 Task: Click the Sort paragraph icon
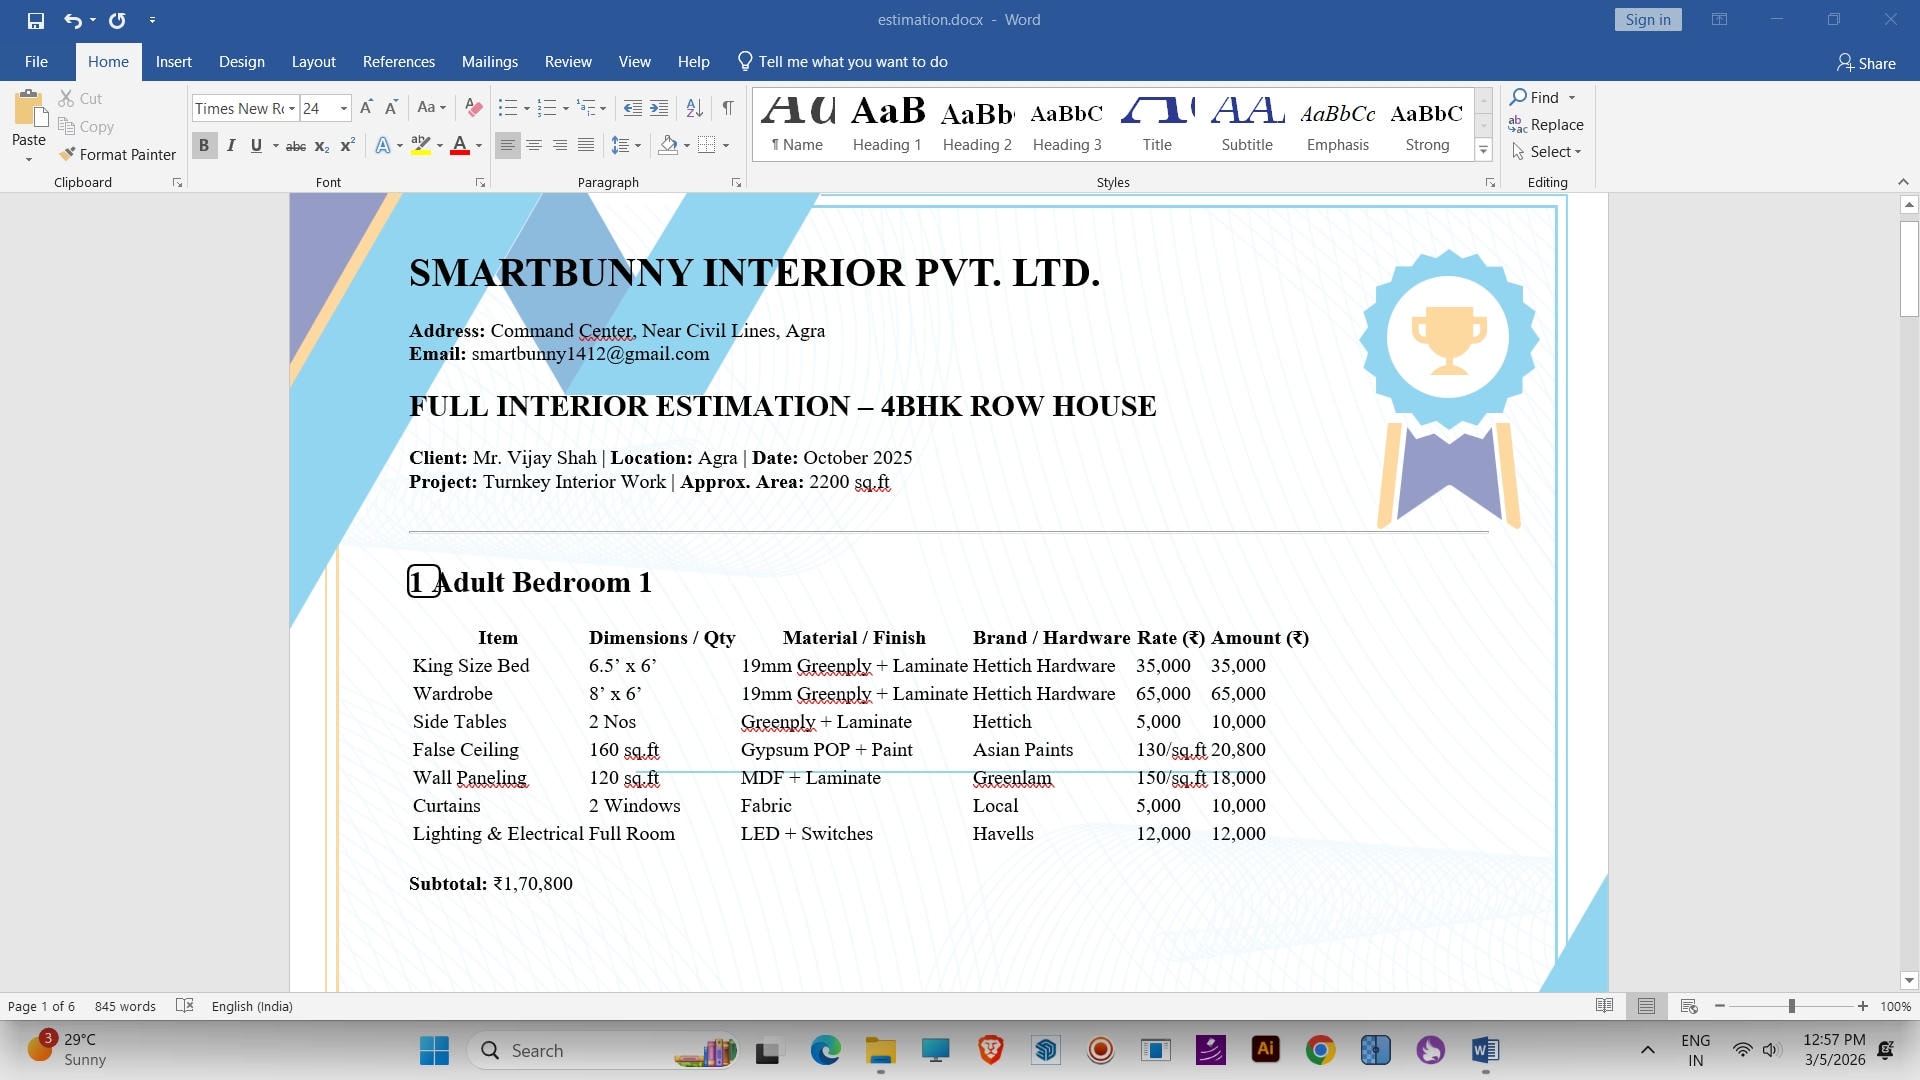tap(694, 108)
